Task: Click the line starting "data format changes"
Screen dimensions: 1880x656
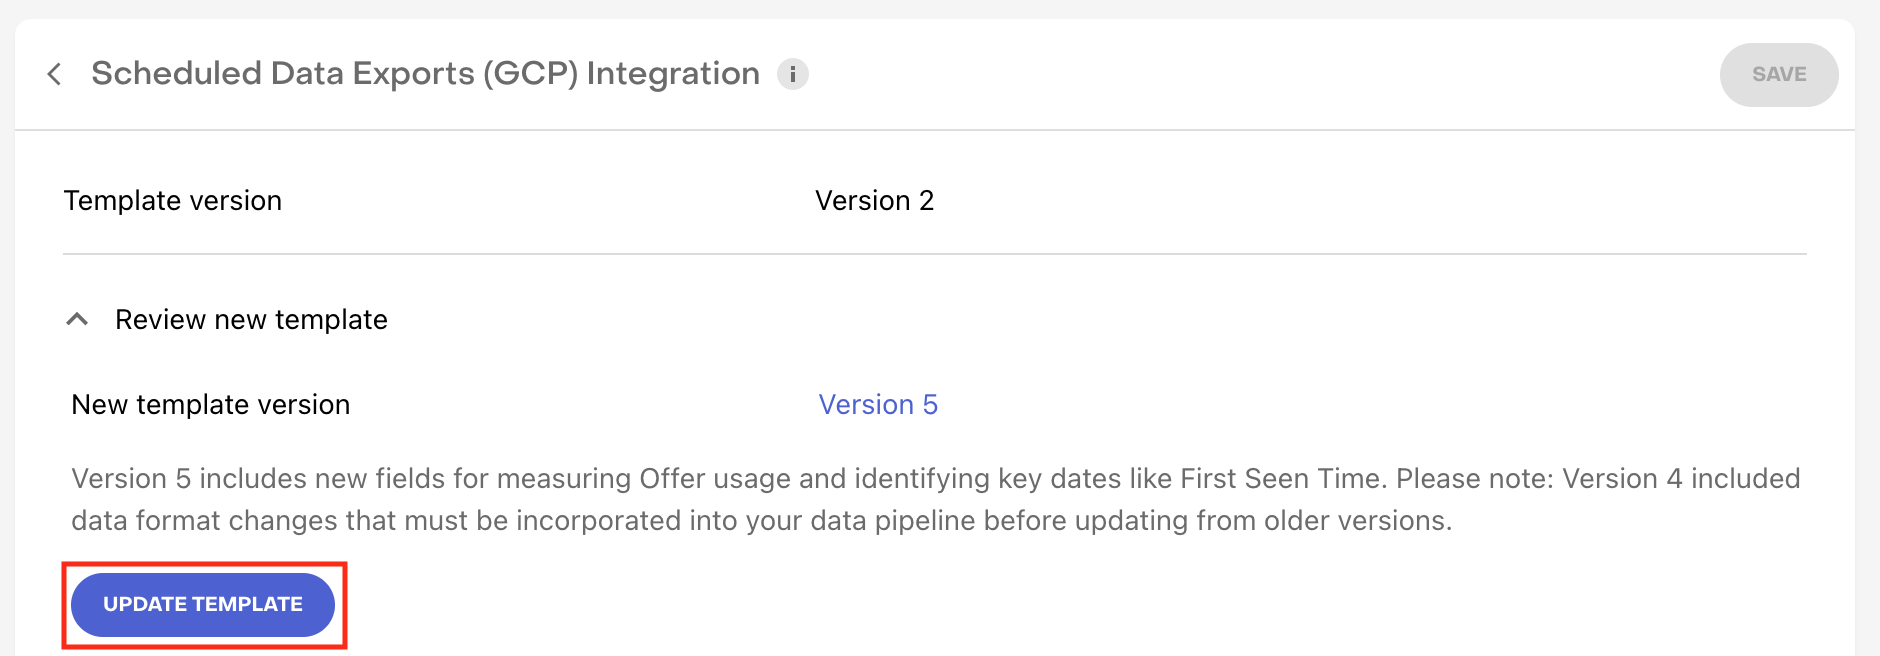Action: [400, 521]
